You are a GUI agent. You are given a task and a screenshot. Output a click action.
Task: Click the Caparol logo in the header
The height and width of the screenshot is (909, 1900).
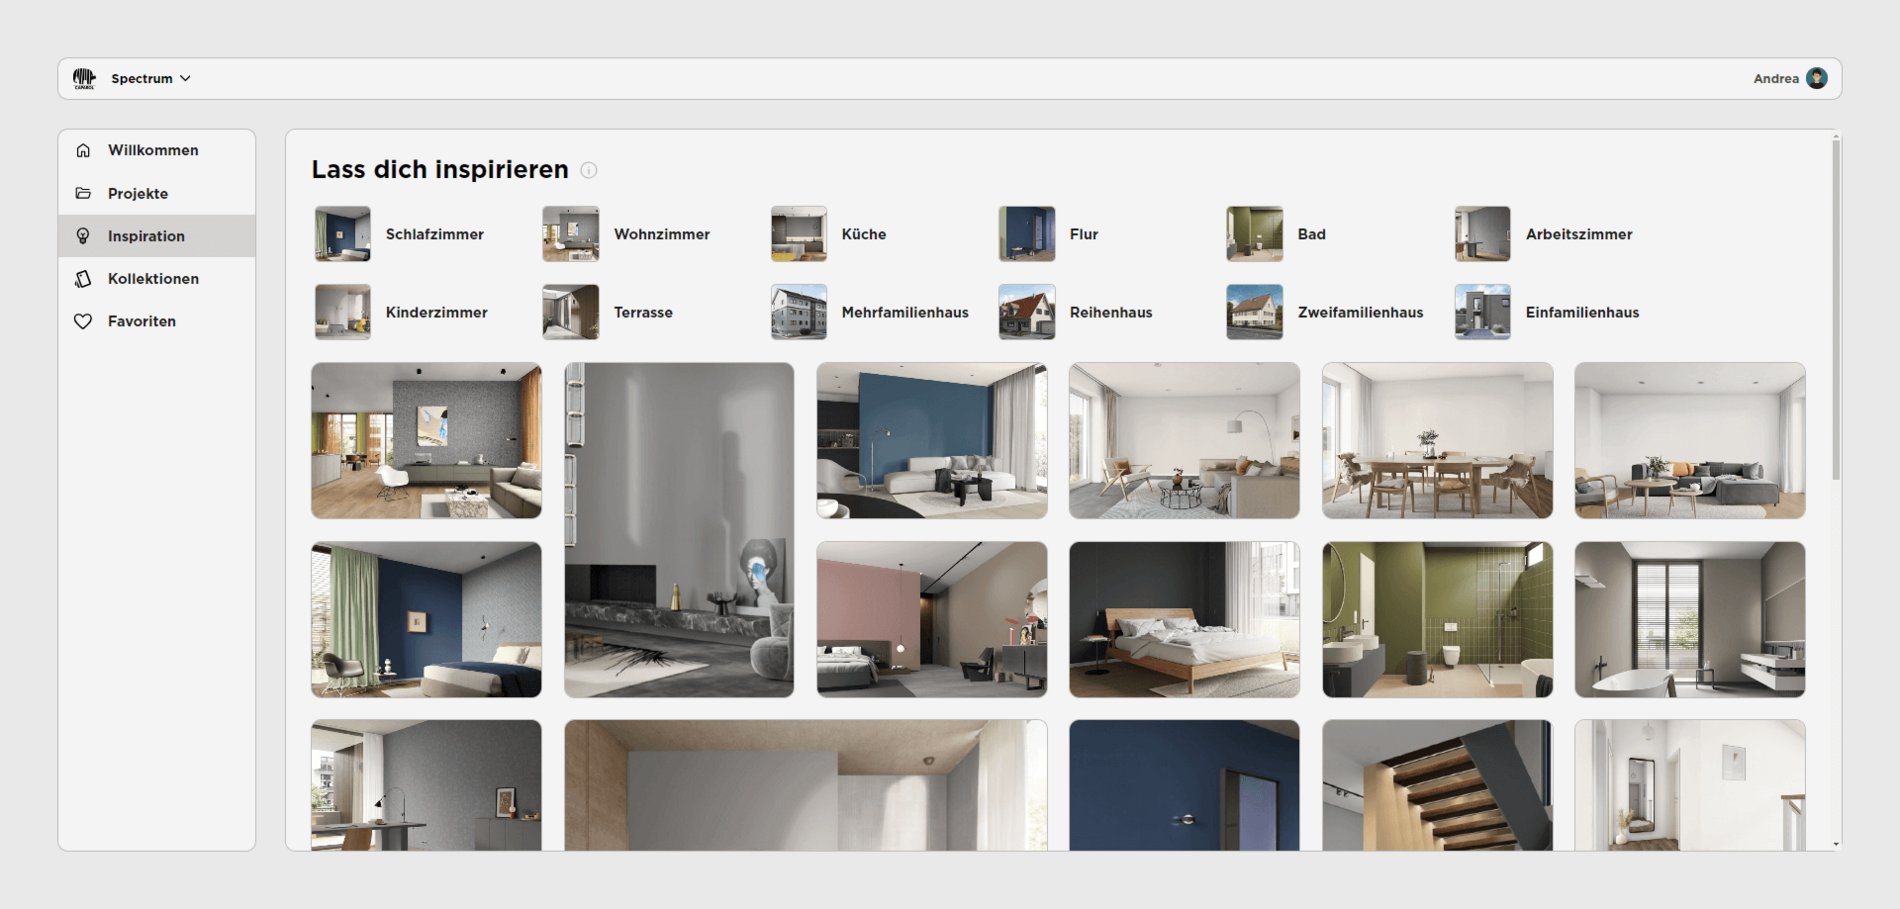pyautogui.click(x=85, y=77)
